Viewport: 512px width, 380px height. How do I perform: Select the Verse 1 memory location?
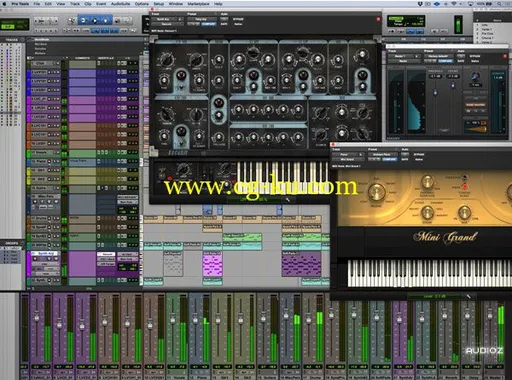point(487,29)
